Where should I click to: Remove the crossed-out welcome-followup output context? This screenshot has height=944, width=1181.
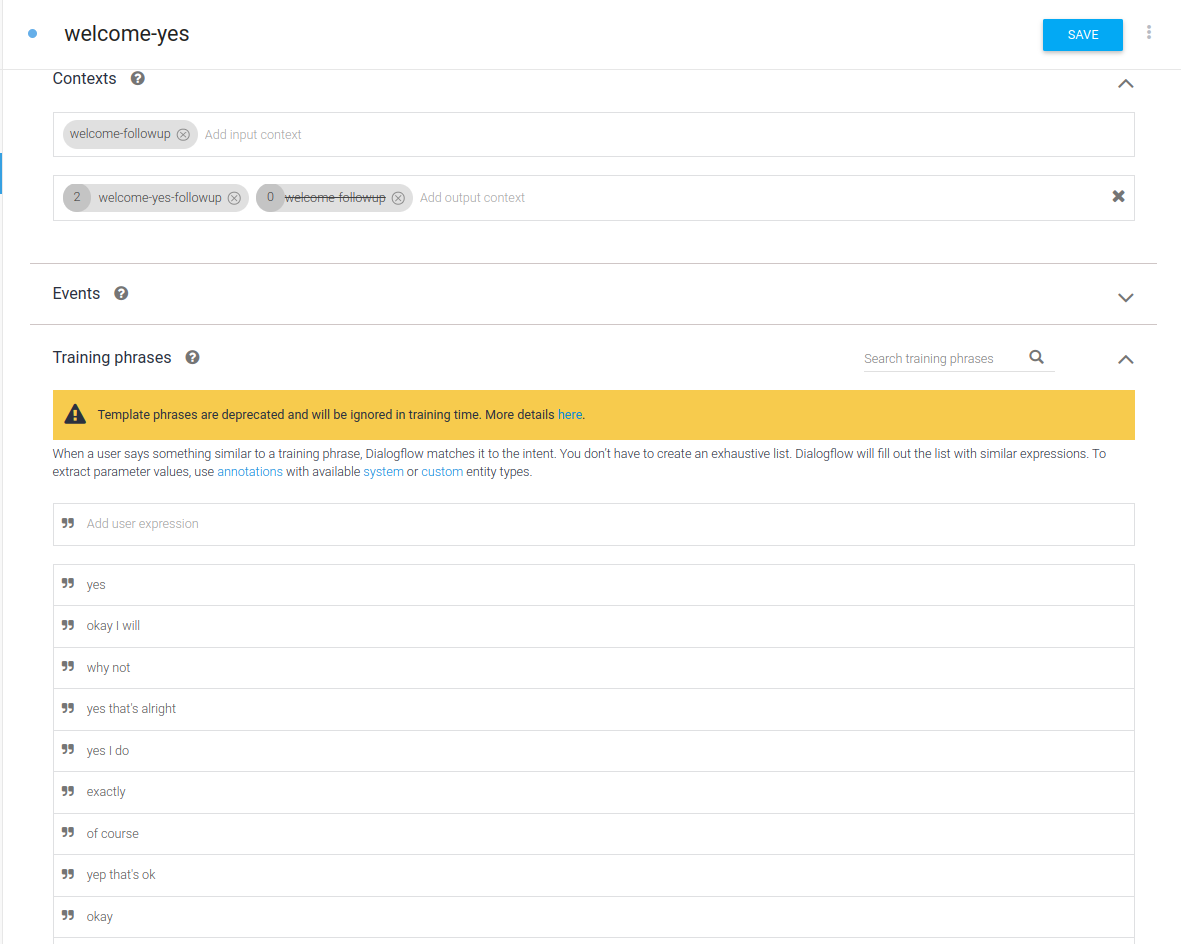pyautogui.click(x=398, y=198)
